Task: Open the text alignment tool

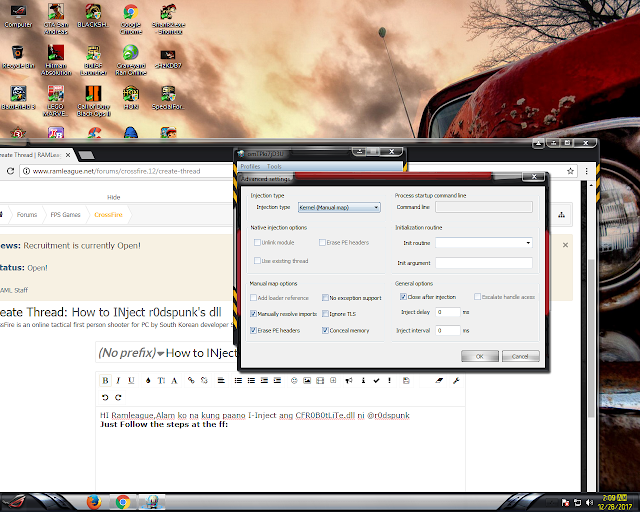Action: click(x=221, y=381)
